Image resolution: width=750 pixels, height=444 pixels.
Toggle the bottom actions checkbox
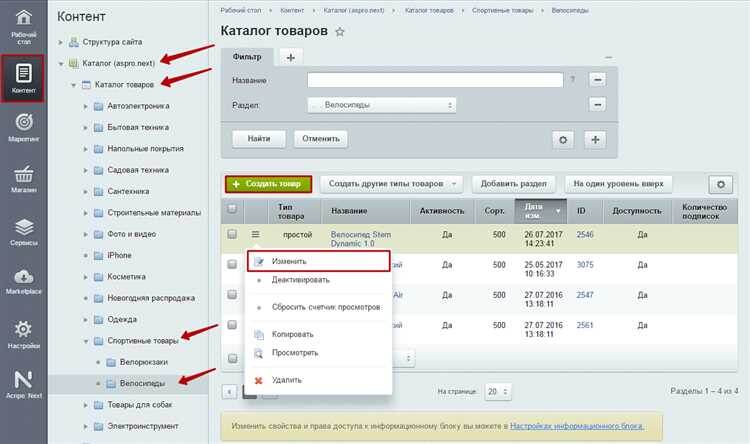click(x=232, y=358)
